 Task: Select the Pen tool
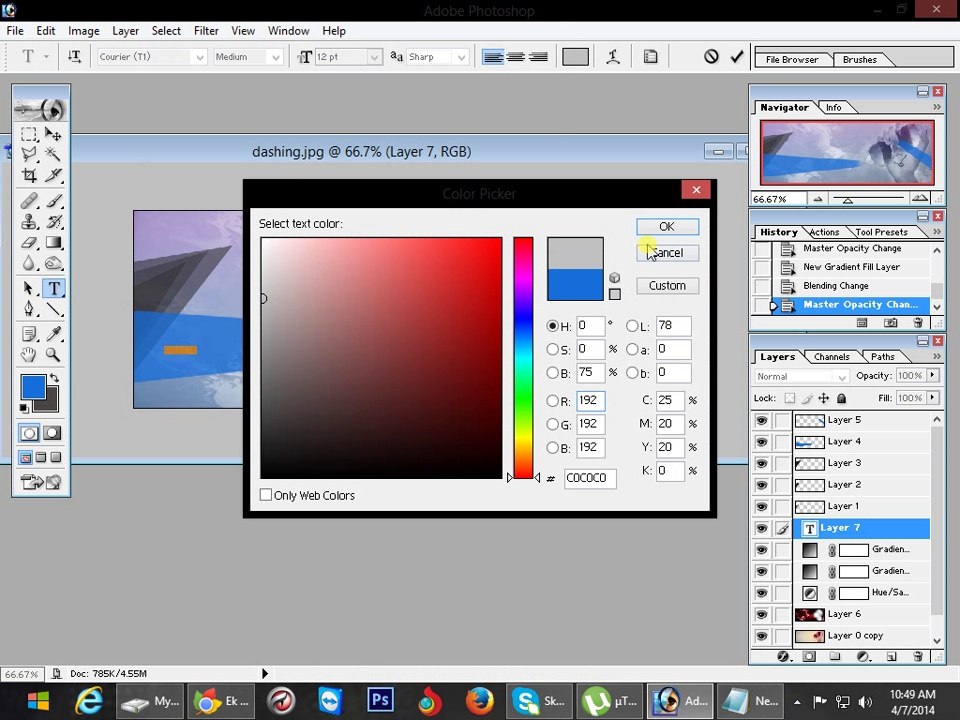[28, 309]
